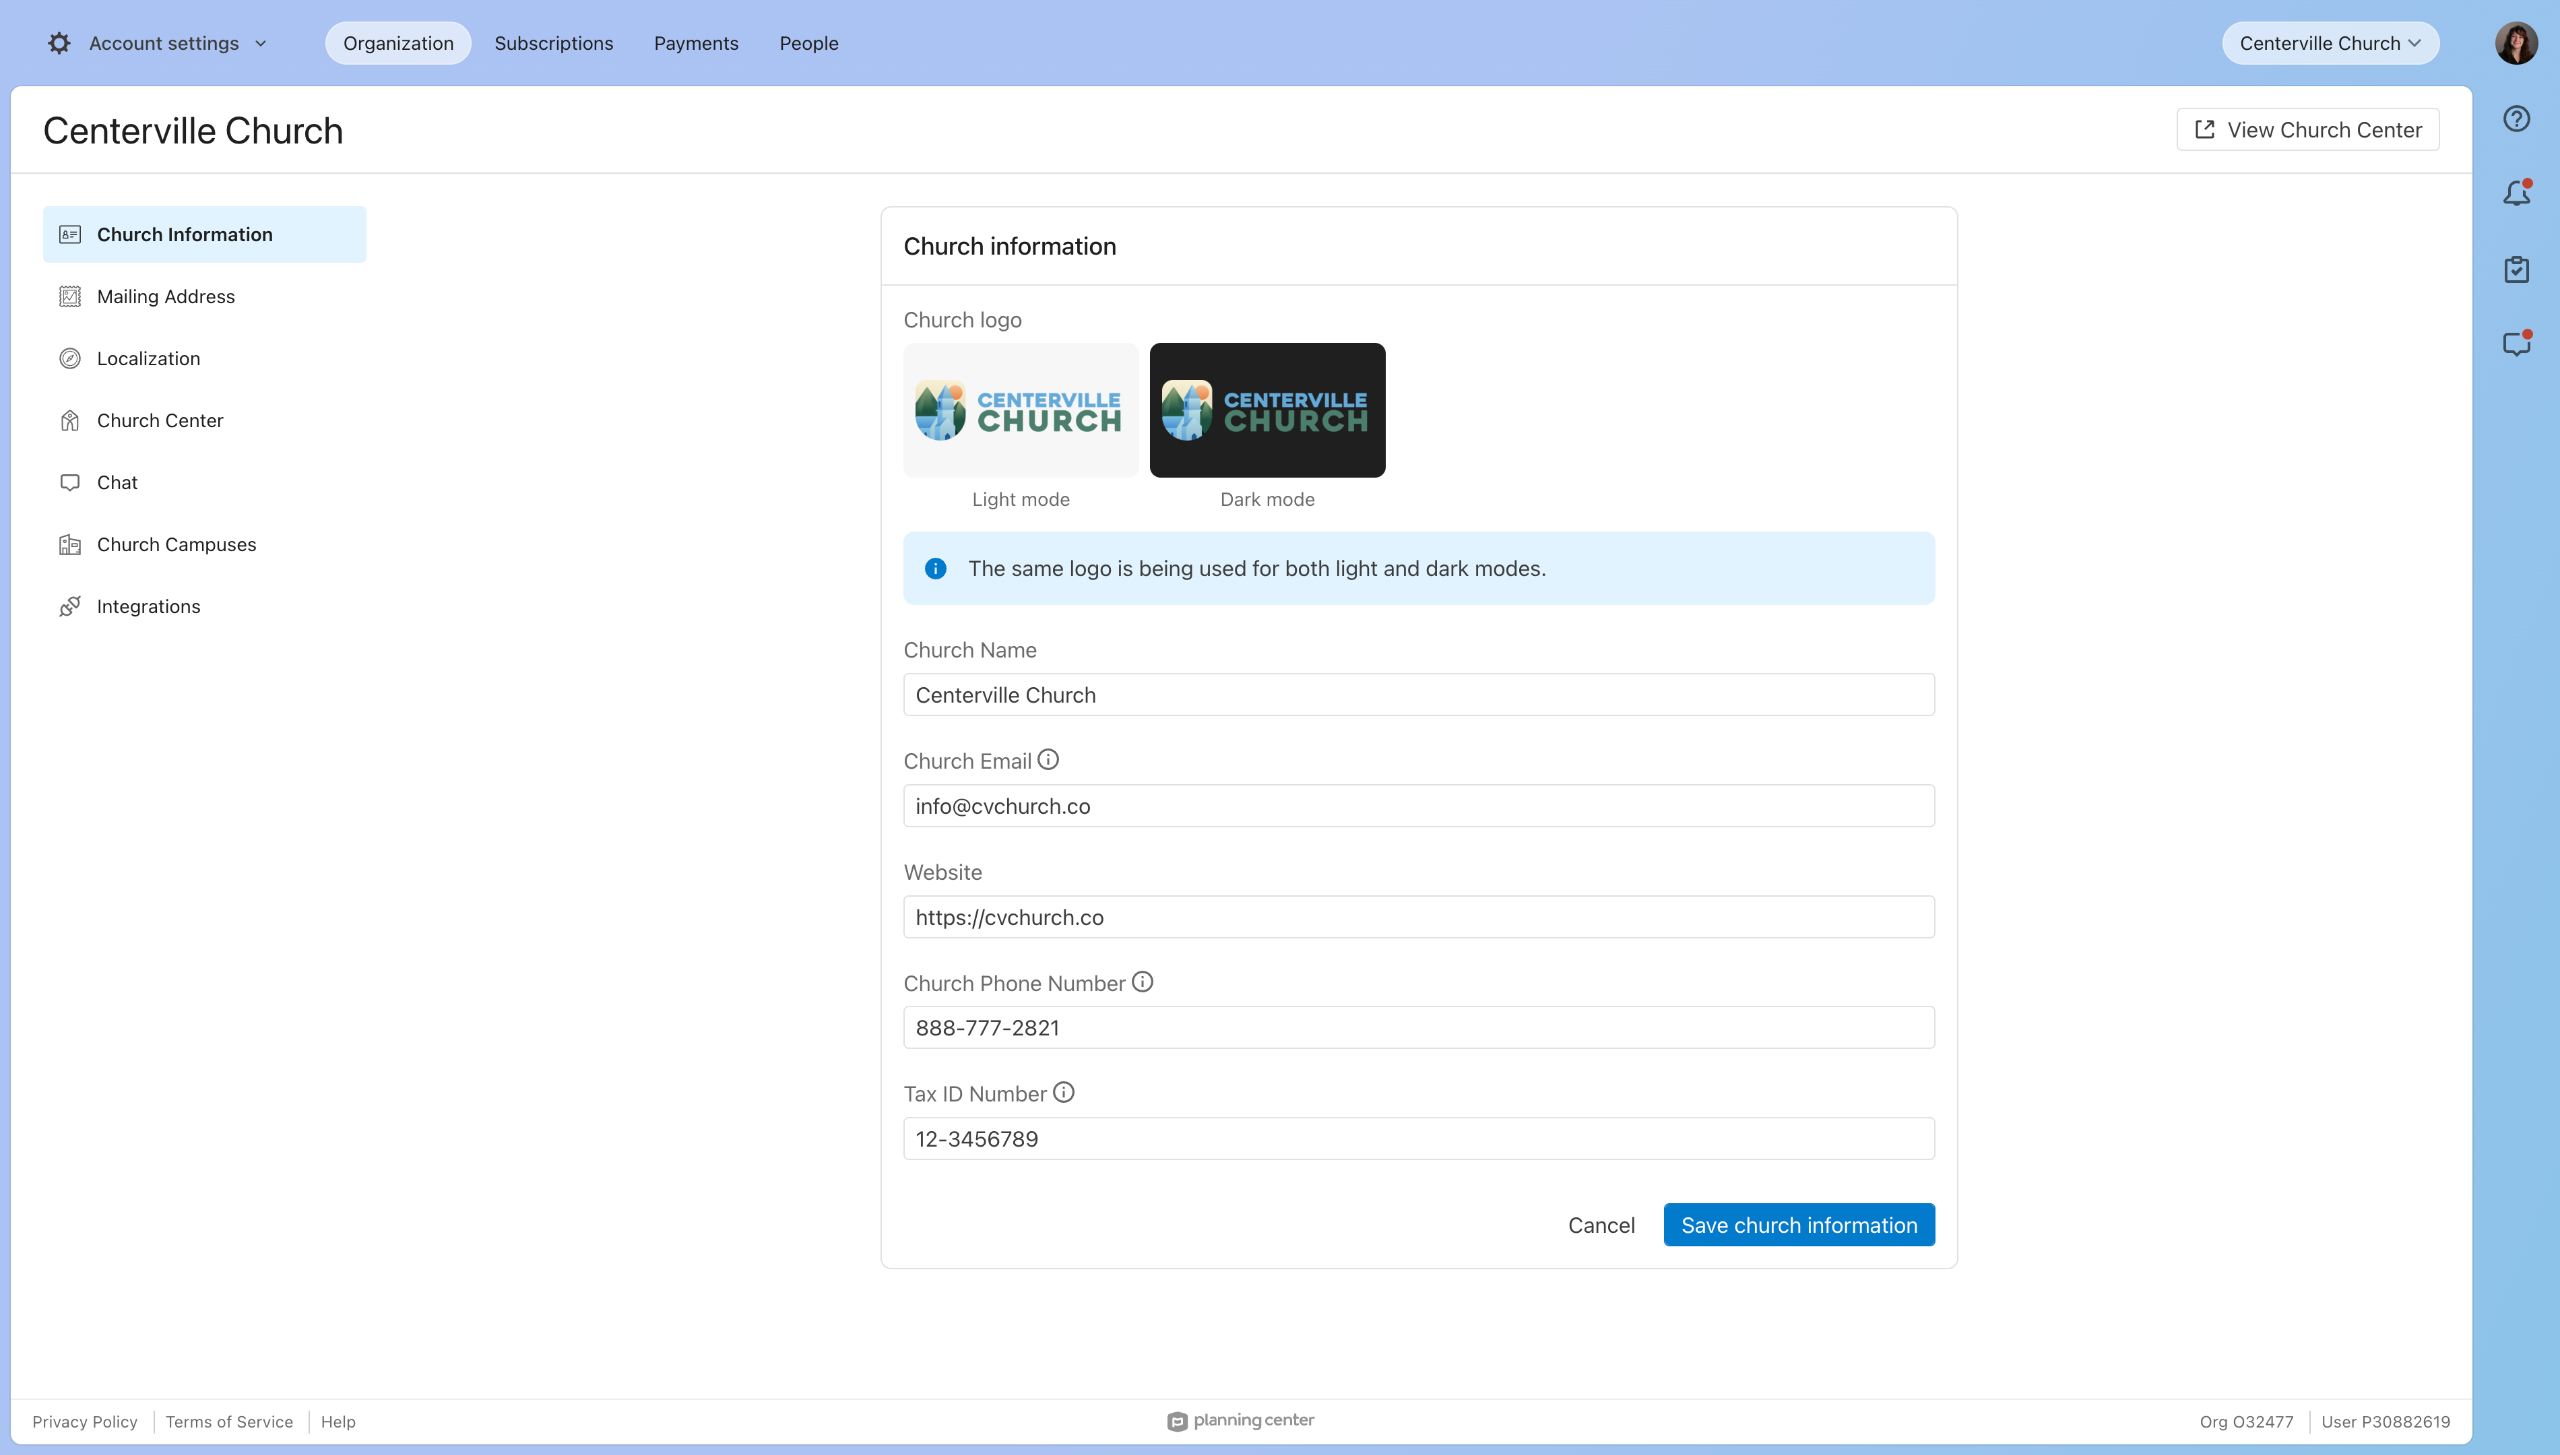Viewport: 2560px width, 1455px height.
Task: Click the blue info icon in logo notice
Action: 935,569
